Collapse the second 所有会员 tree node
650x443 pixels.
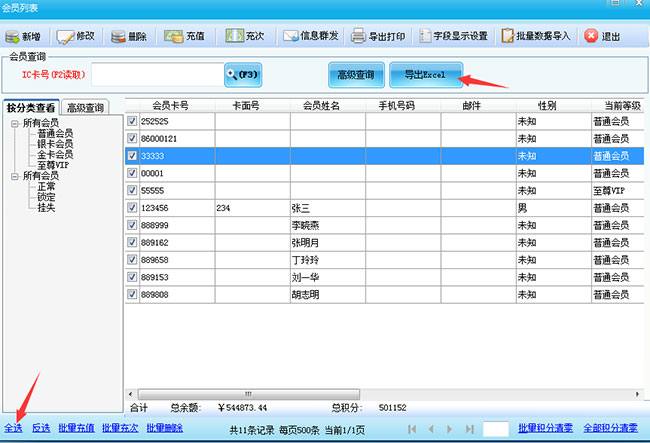(x=14, y=176)
